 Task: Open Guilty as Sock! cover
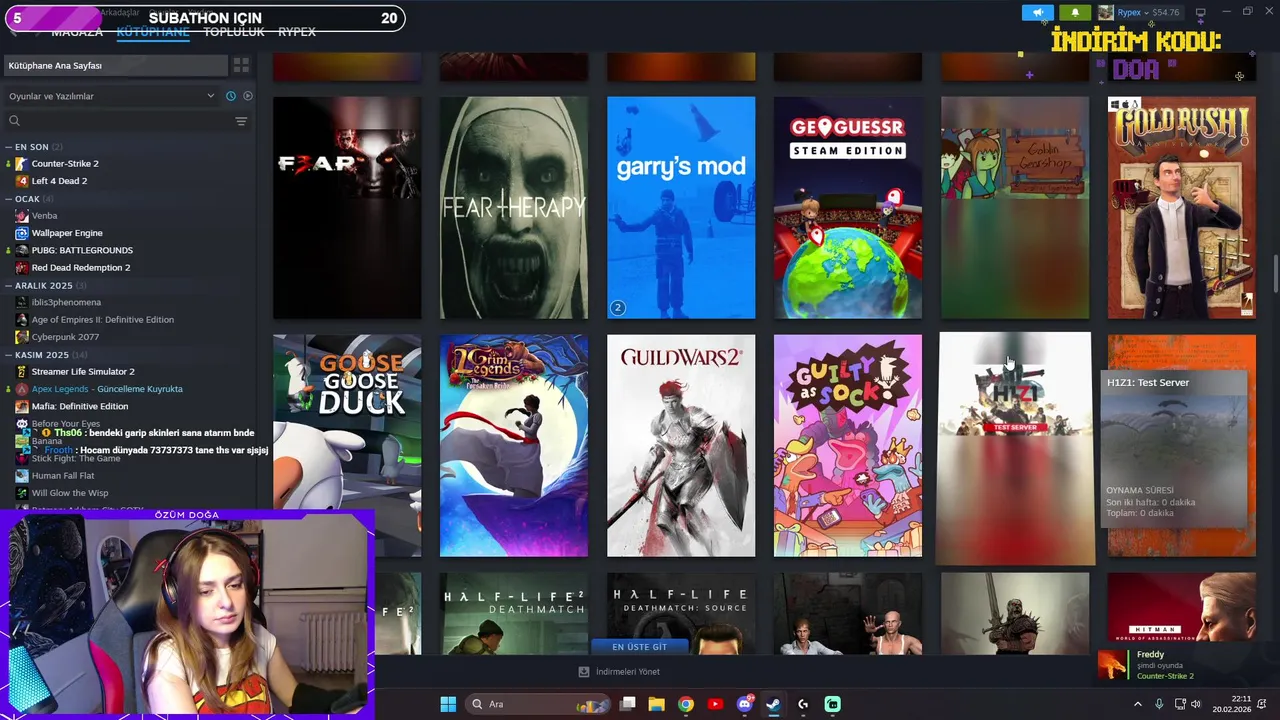tap(848, 446)
